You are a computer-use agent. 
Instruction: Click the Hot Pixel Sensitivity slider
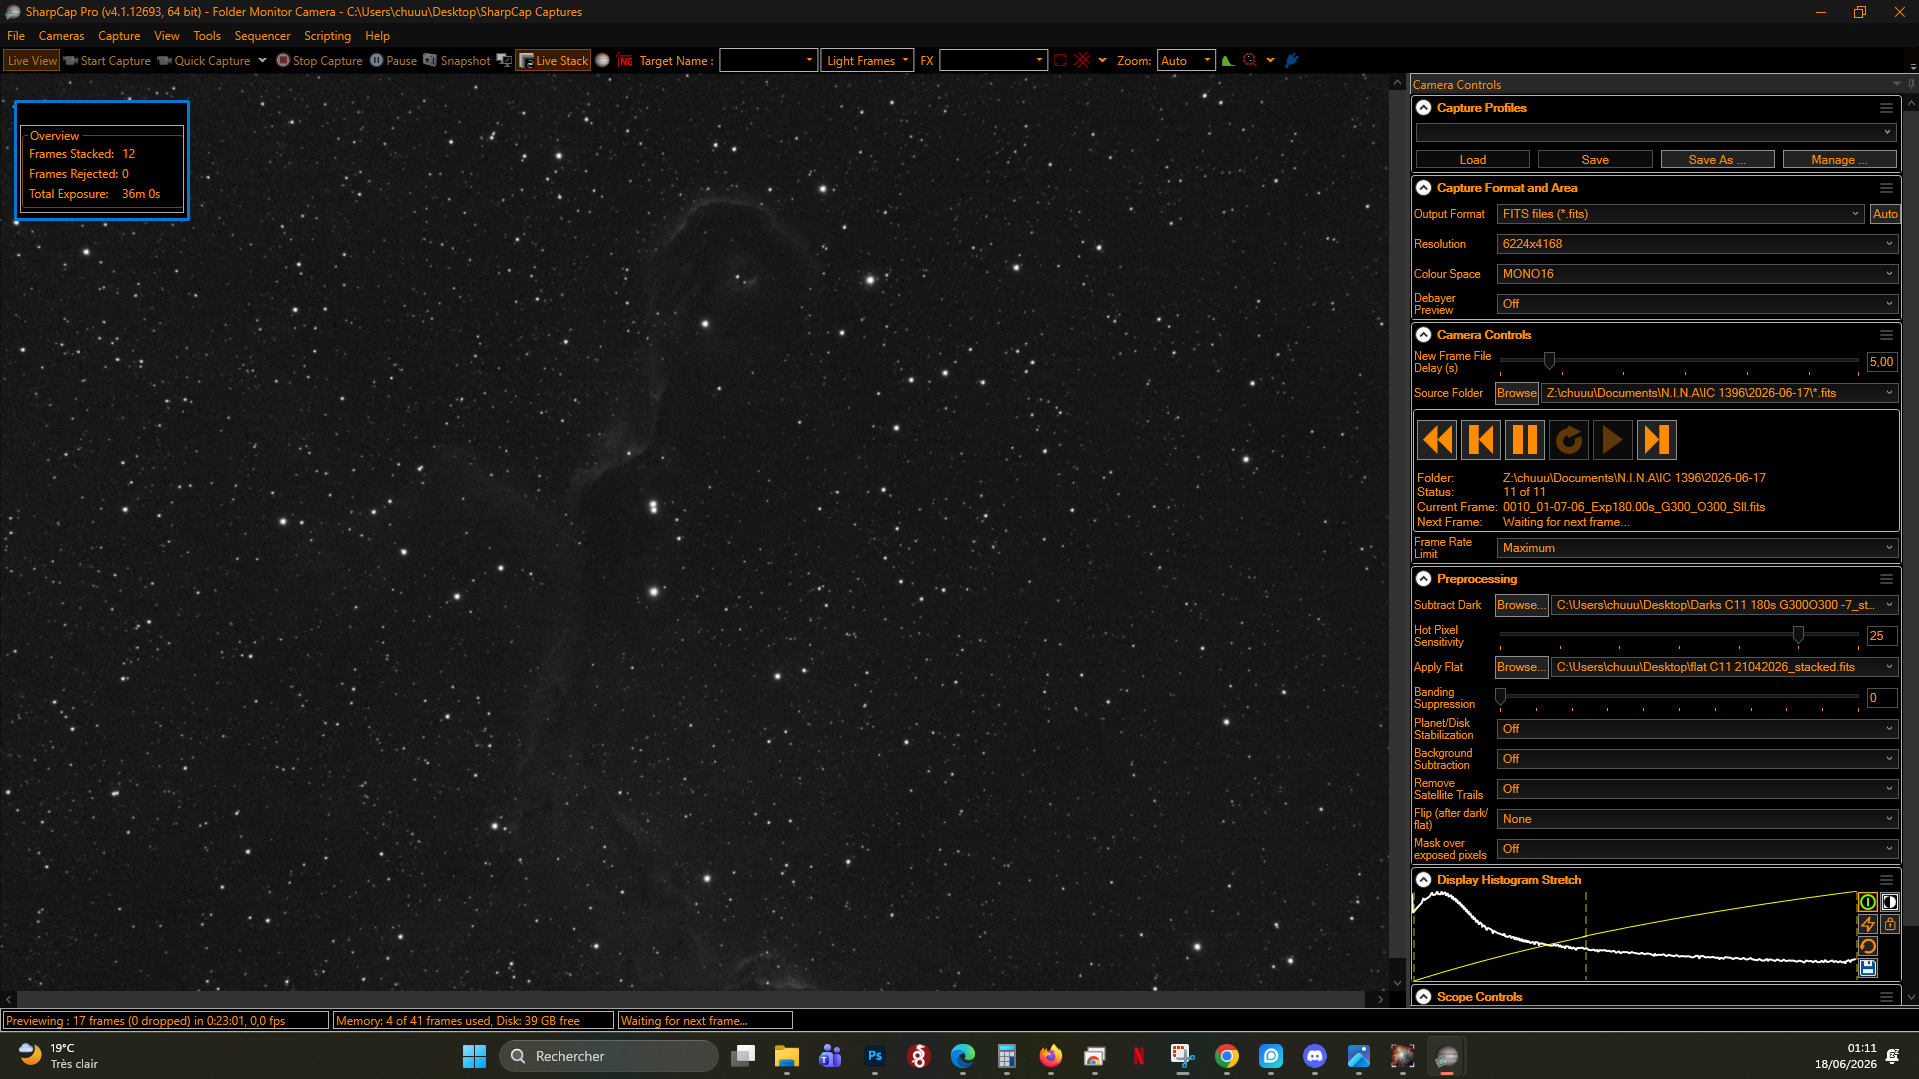pos(1679,635)
